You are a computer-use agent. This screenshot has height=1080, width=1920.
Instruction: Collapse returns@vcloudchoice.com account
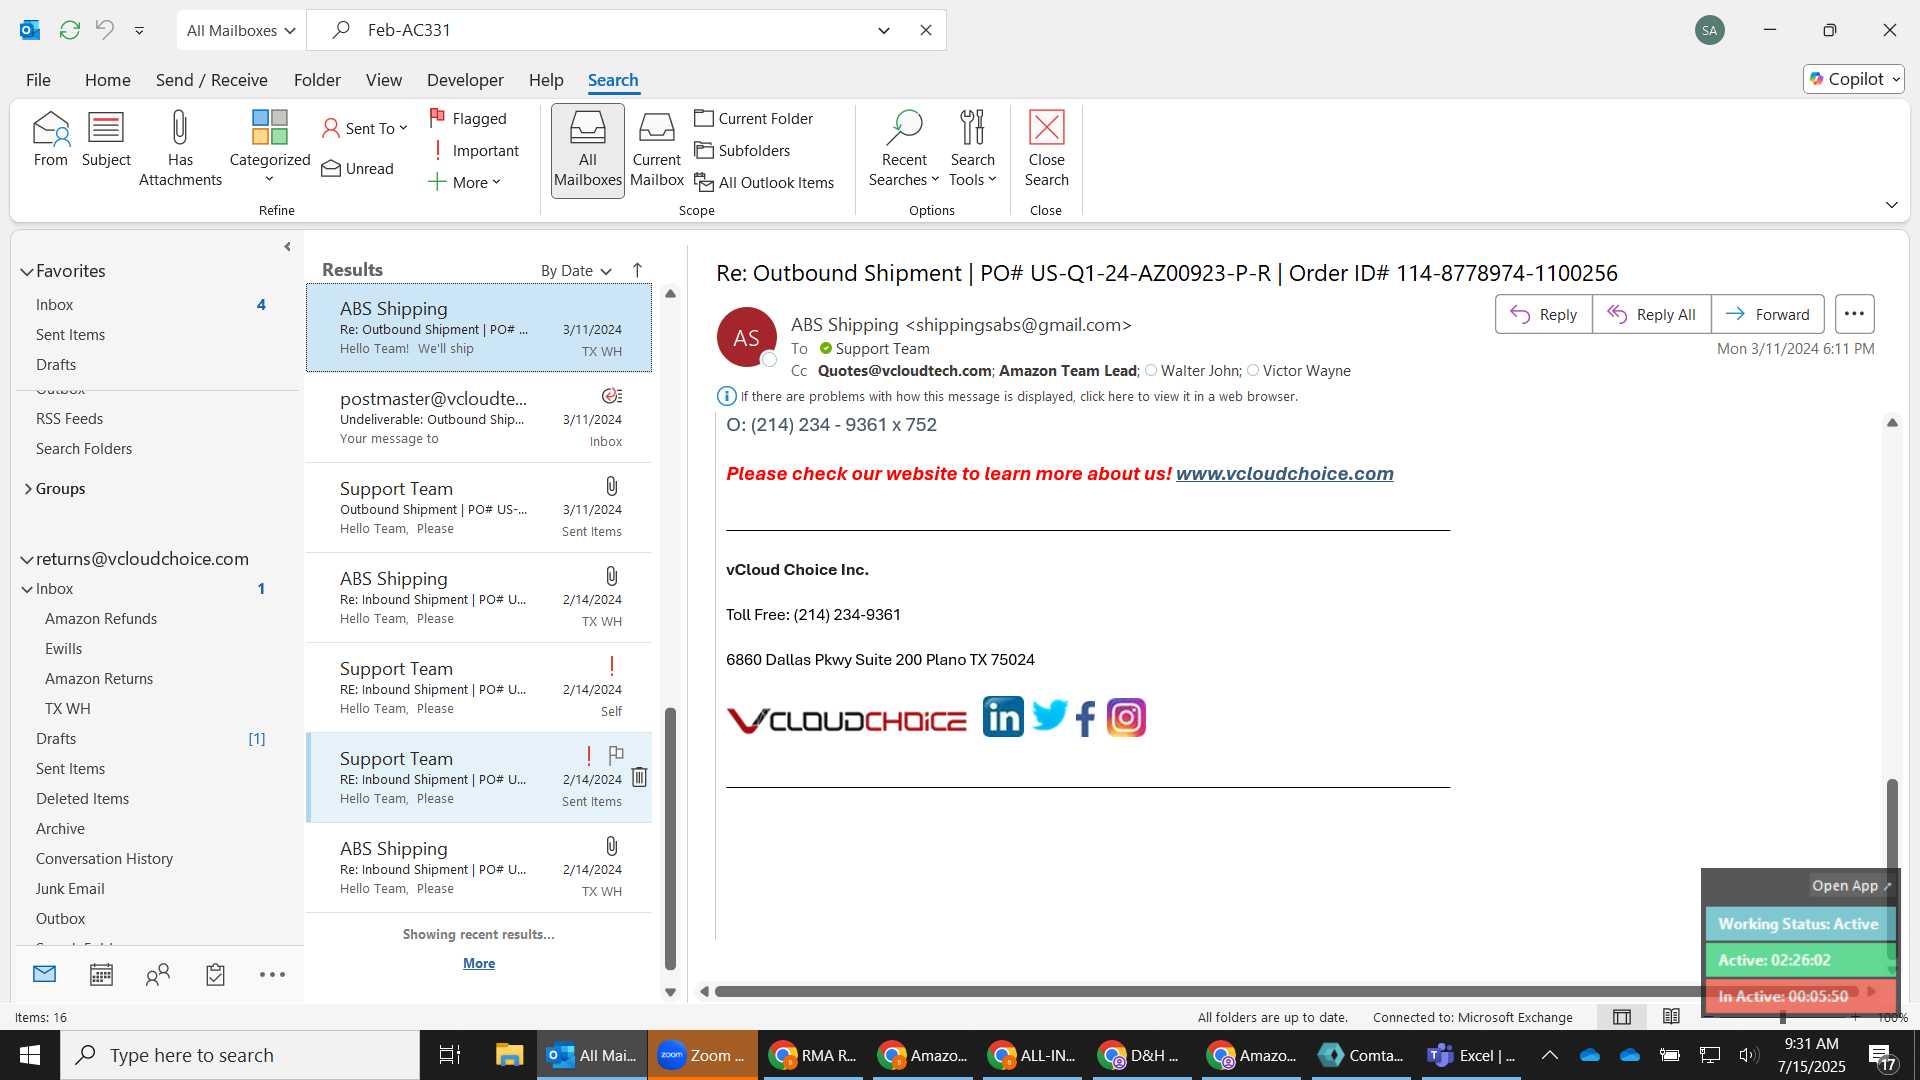(27, 559)
